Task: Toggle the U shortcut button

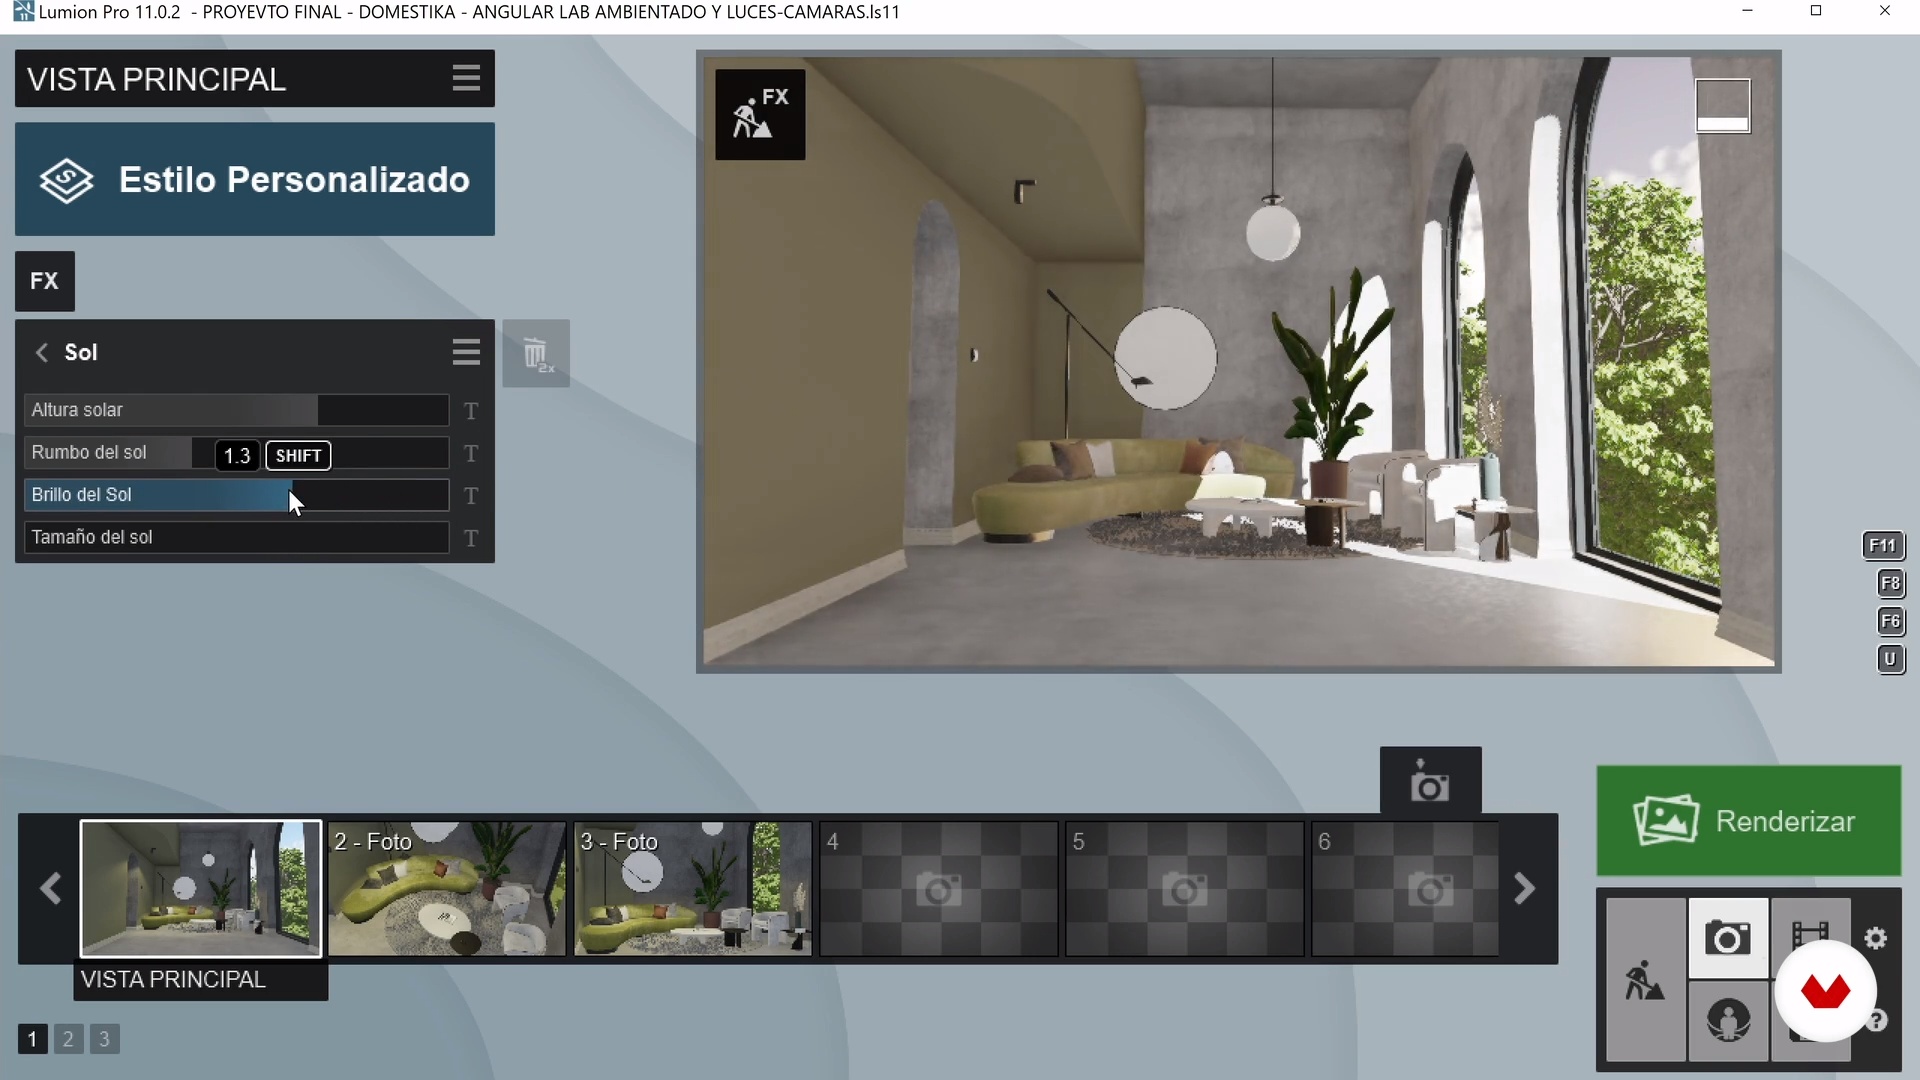Action: click(x=1890, y=659)
